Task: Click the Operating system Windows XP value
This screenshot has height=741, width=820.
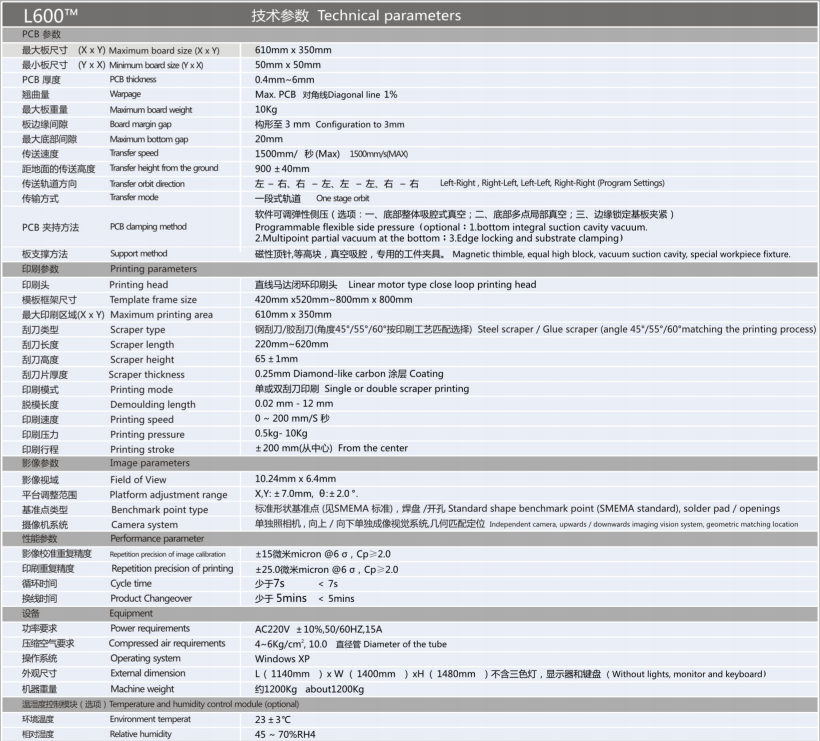Action: 287,658
